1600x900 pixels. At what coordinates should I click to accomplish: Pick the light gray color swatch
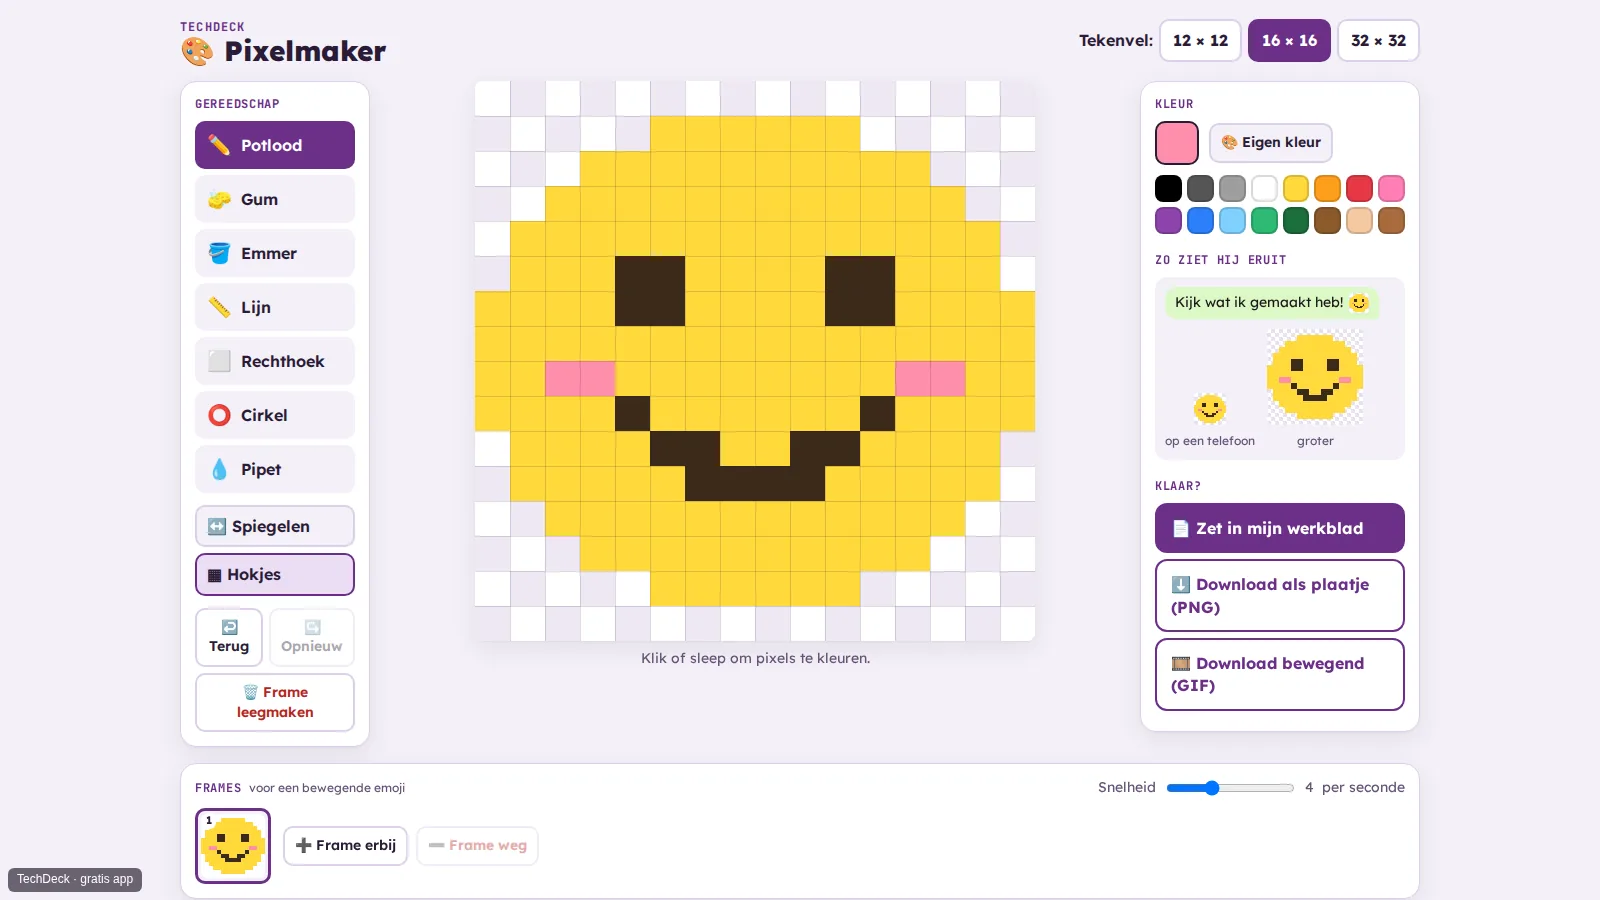pyautogui.click(x=1232, y=188)
